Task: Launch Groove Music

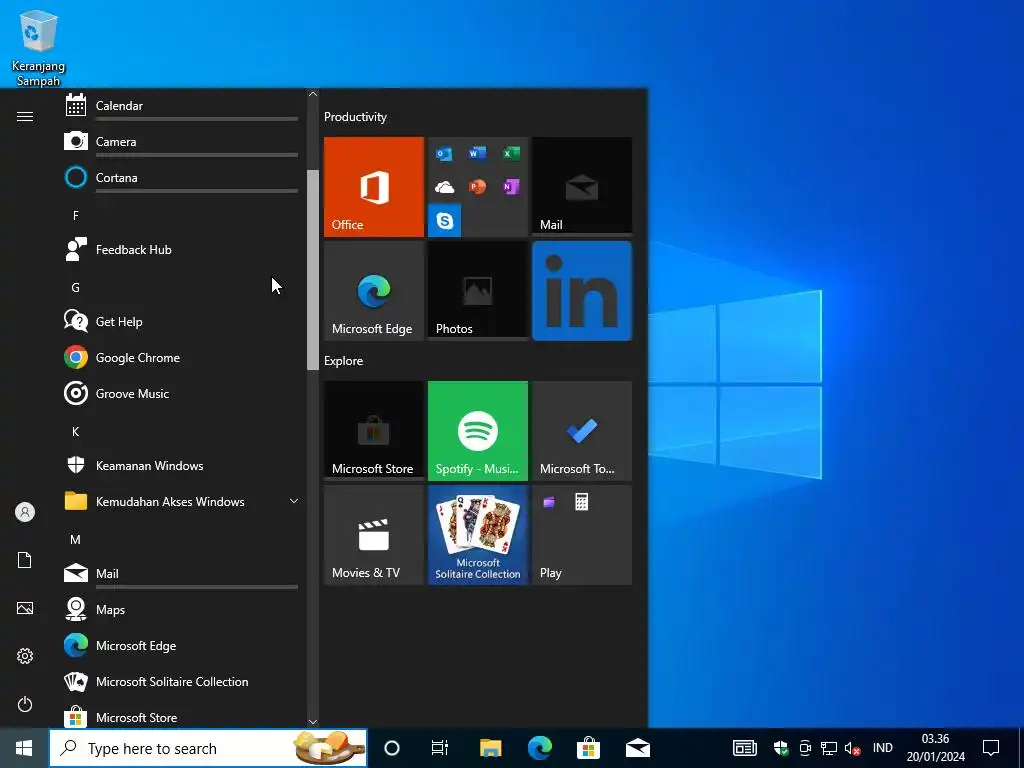Action: point(182,393)
